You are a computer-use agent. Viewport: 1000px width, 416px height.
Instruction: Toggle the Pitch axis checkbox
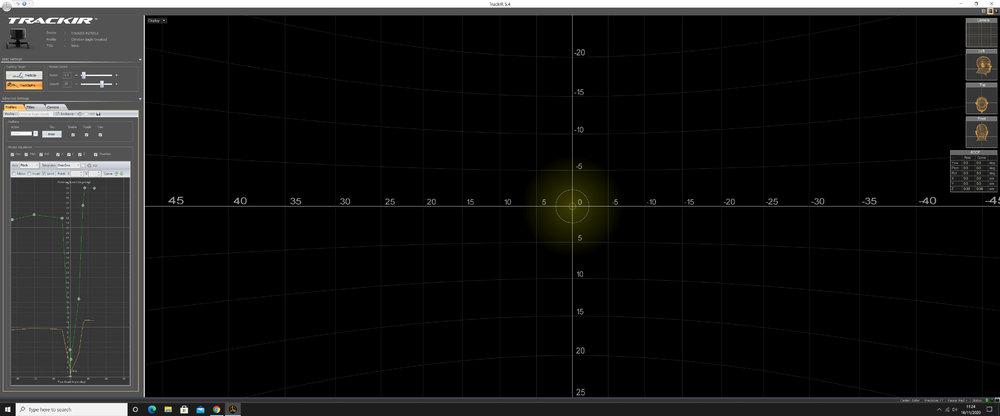pyautogui.click(x=26, y=154)
